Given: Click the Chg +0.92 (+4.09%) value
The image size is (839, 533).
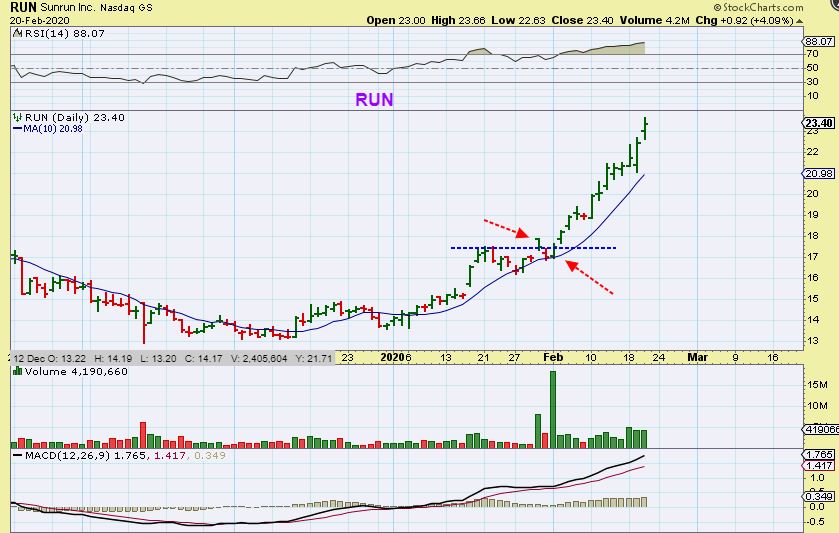Looking at the screenshot, I should 744,20.
